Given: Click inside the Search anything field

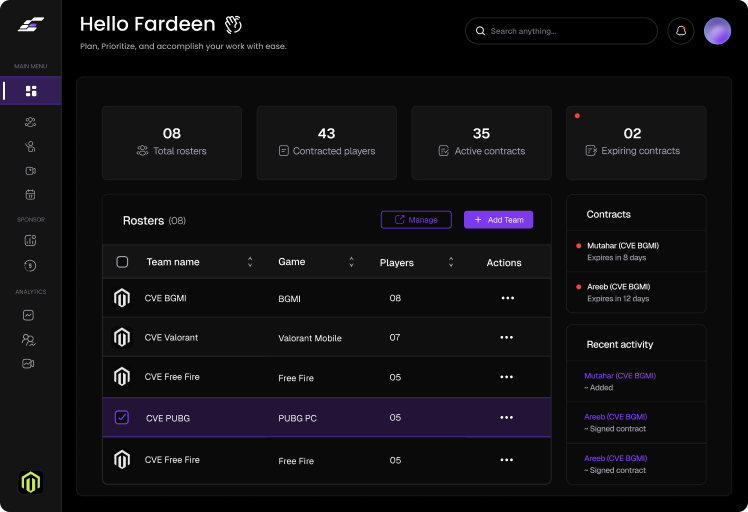Looking at the screenshot, I should pyautogui.click(x=561, y=31).
